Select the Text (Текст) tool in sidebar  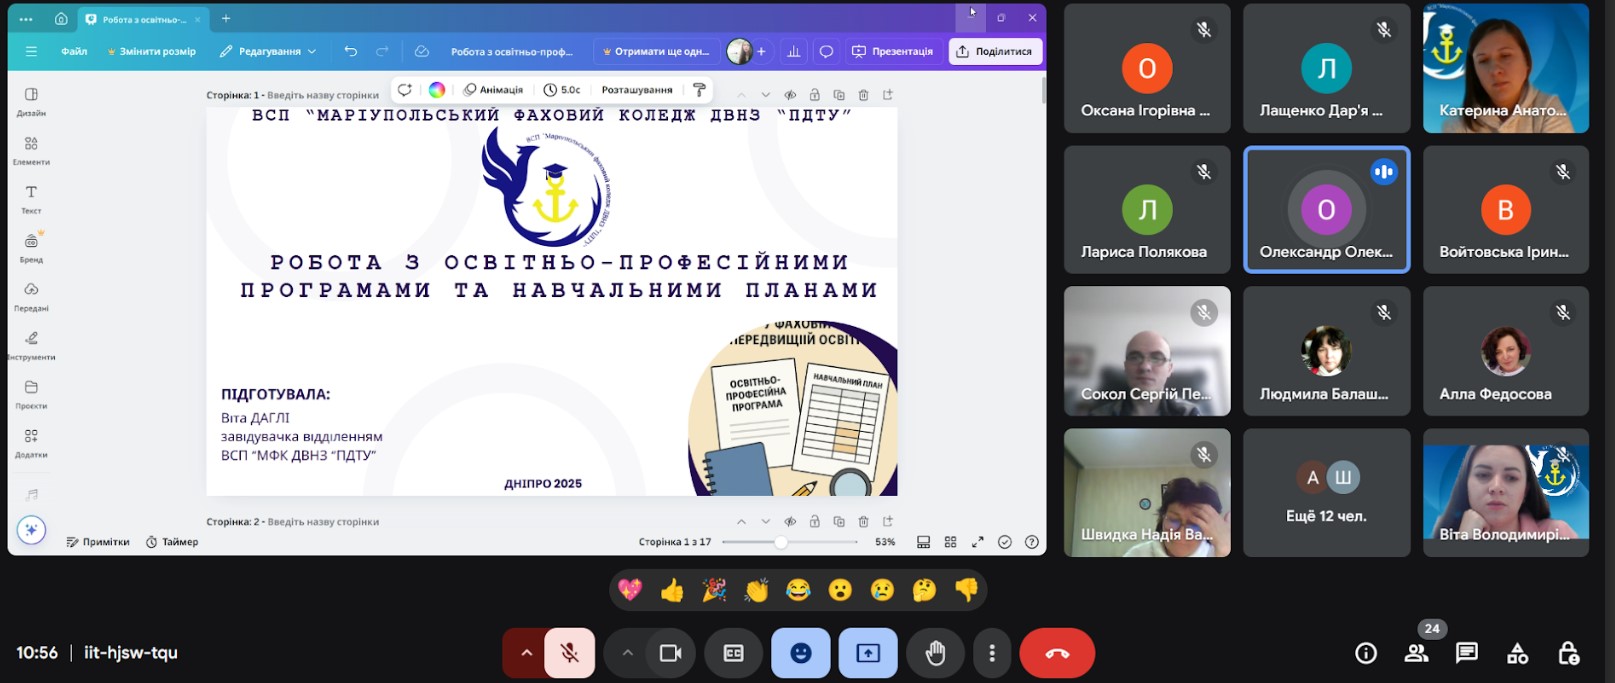(x=31, y=199)
